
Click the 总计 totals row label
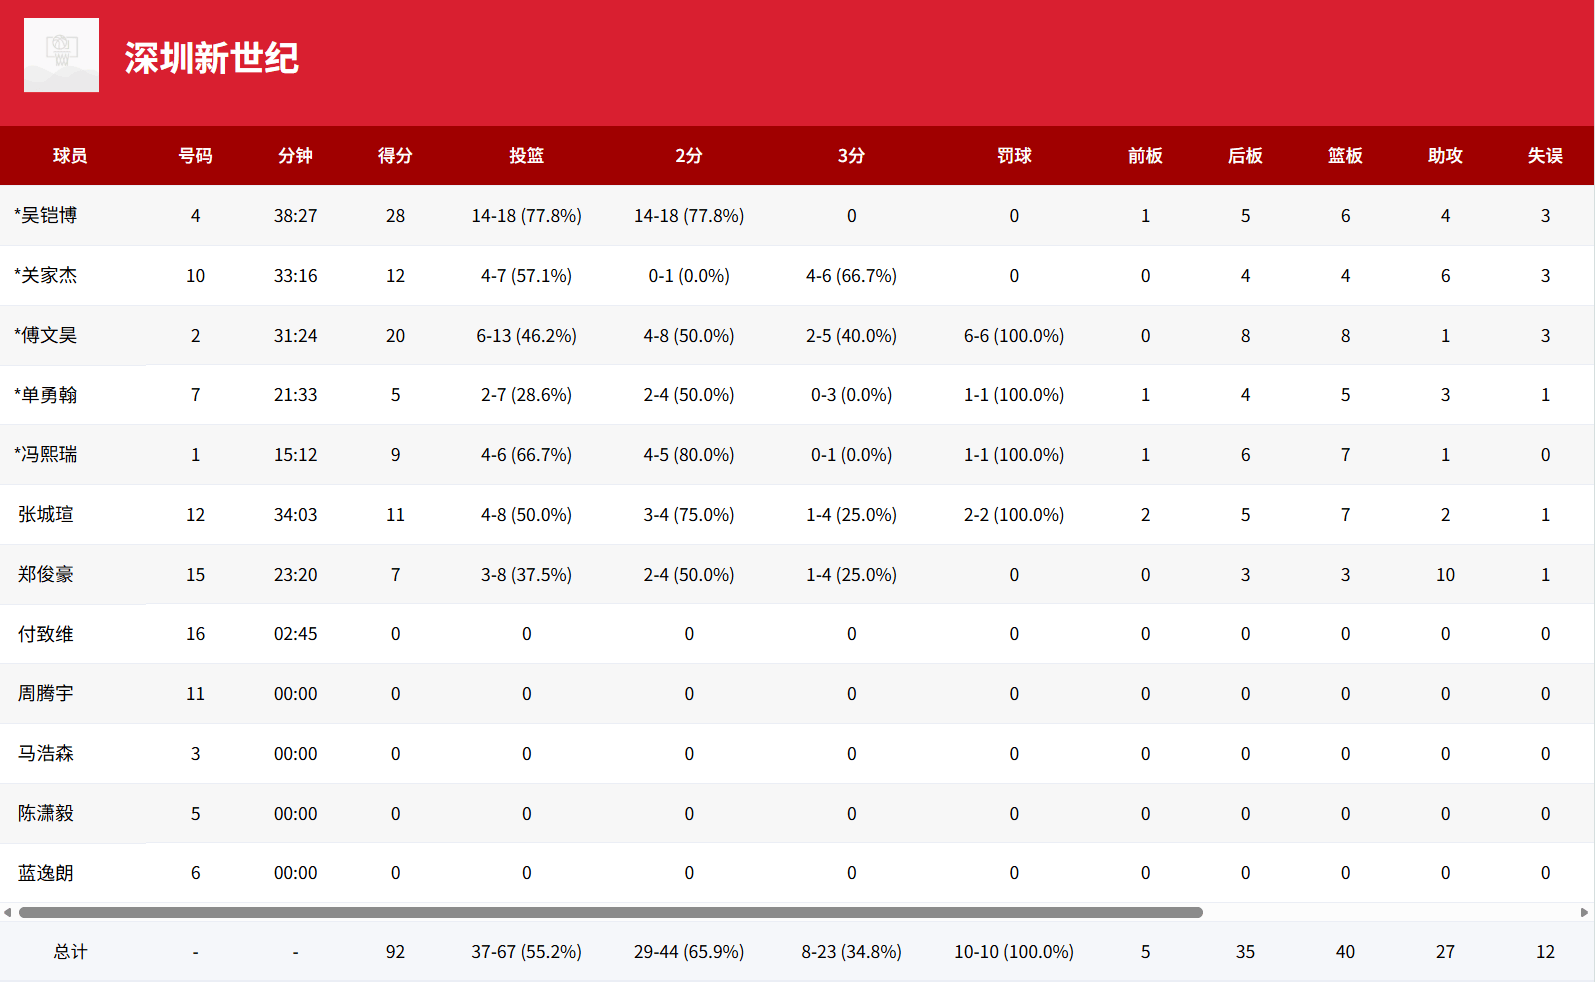coord(70,952)
